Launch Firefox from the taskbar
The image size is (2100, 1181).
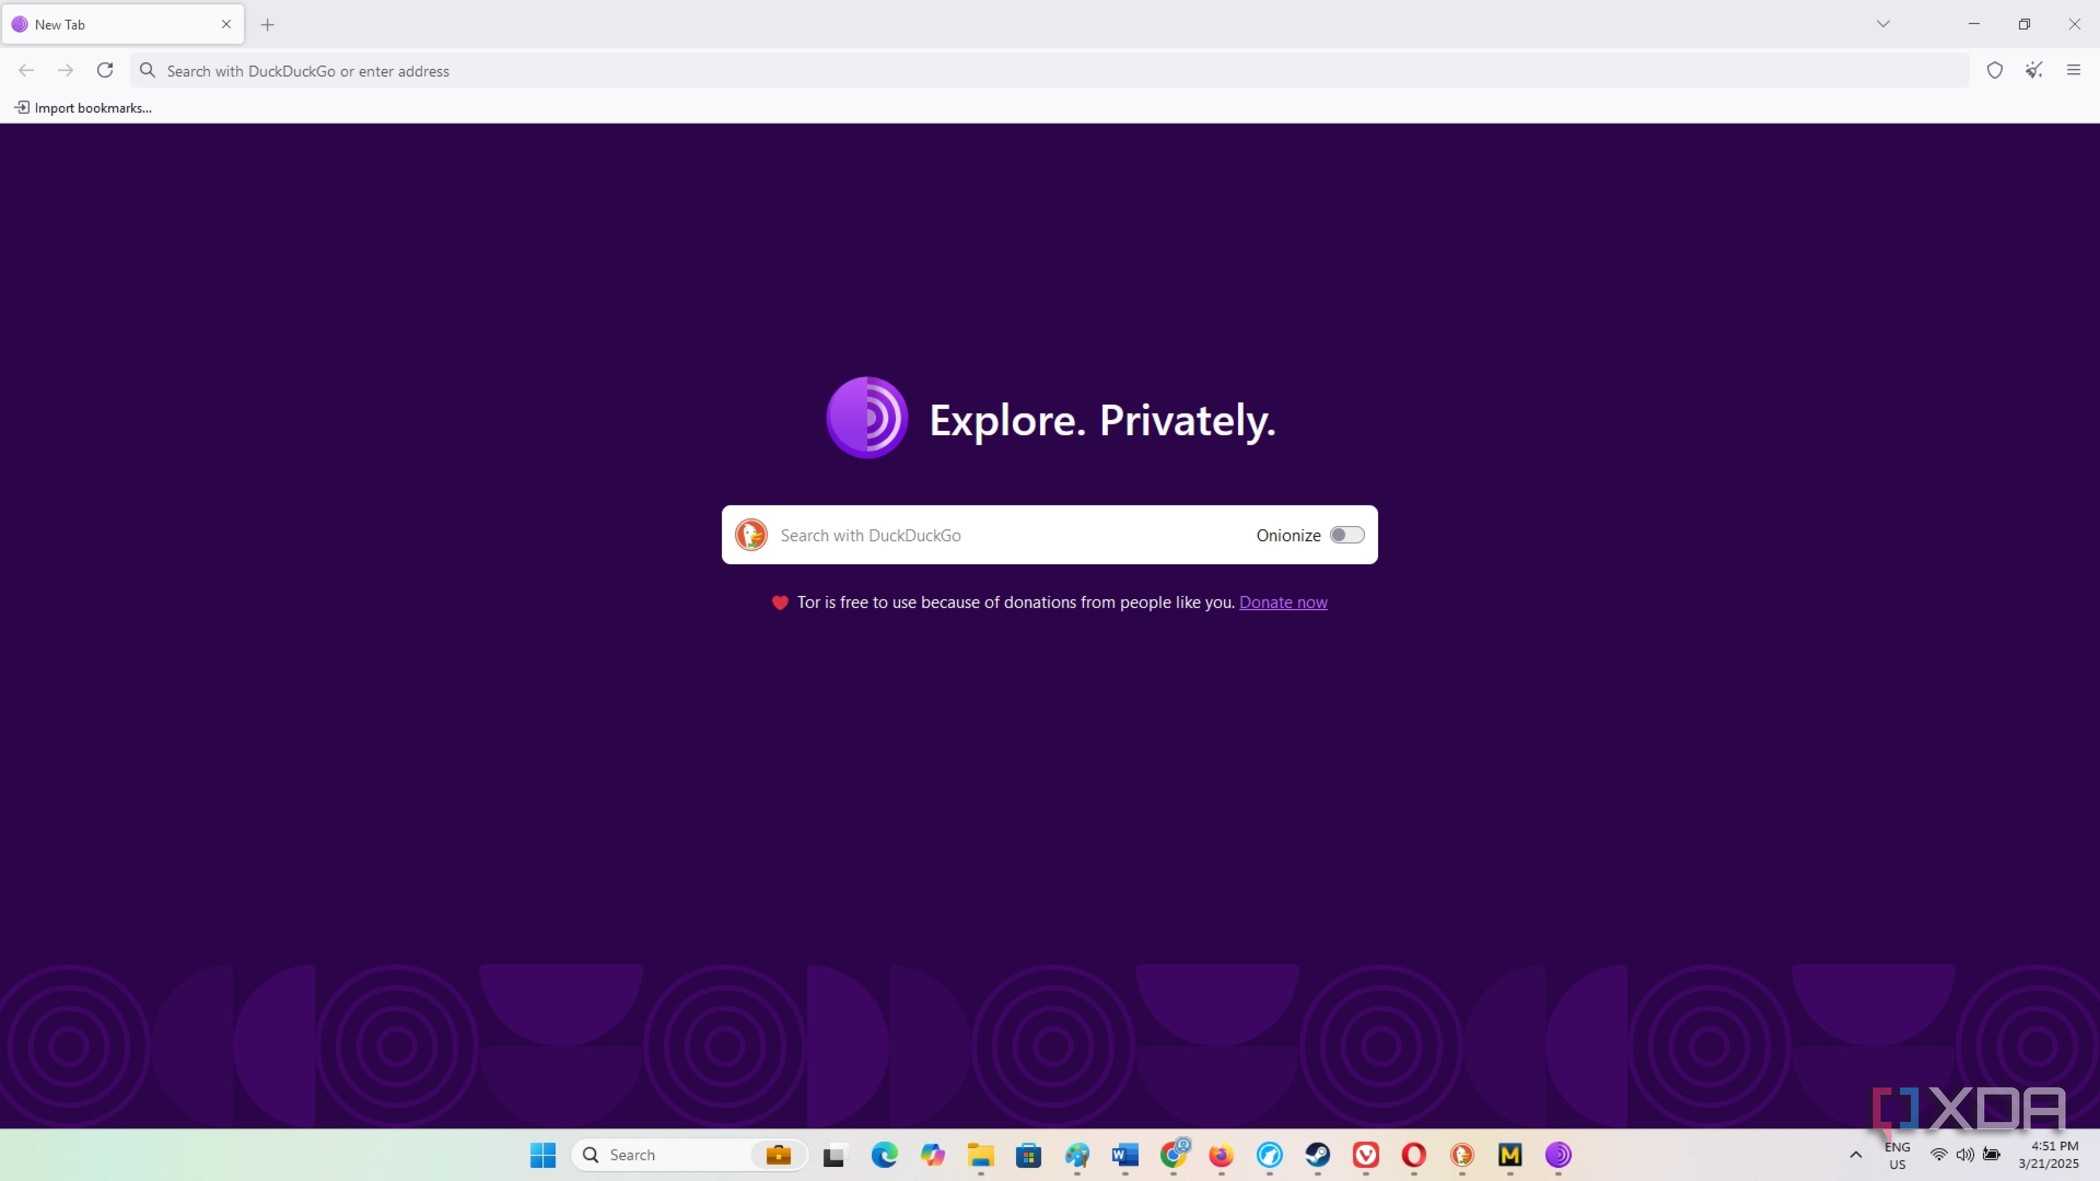pyautogui.click(x=1221, y=1155)
